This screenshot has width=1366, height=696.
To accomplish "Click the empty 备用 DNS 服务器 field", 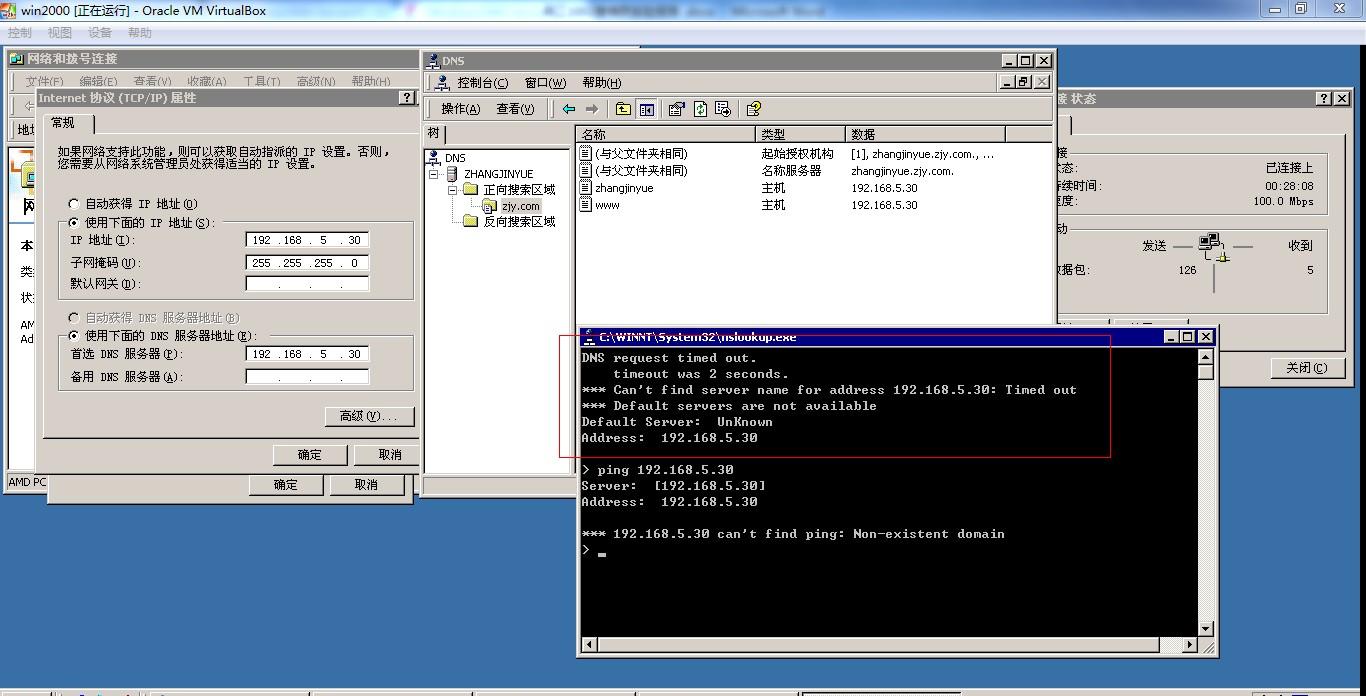I will click(307, 377).
